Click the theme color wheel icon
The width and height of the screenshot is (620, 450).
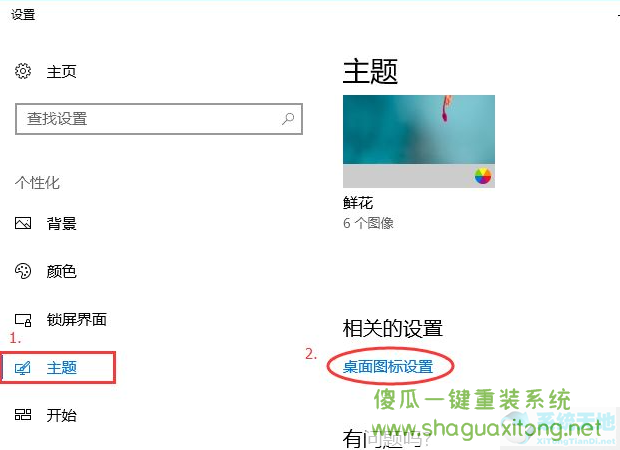[483, 176]
